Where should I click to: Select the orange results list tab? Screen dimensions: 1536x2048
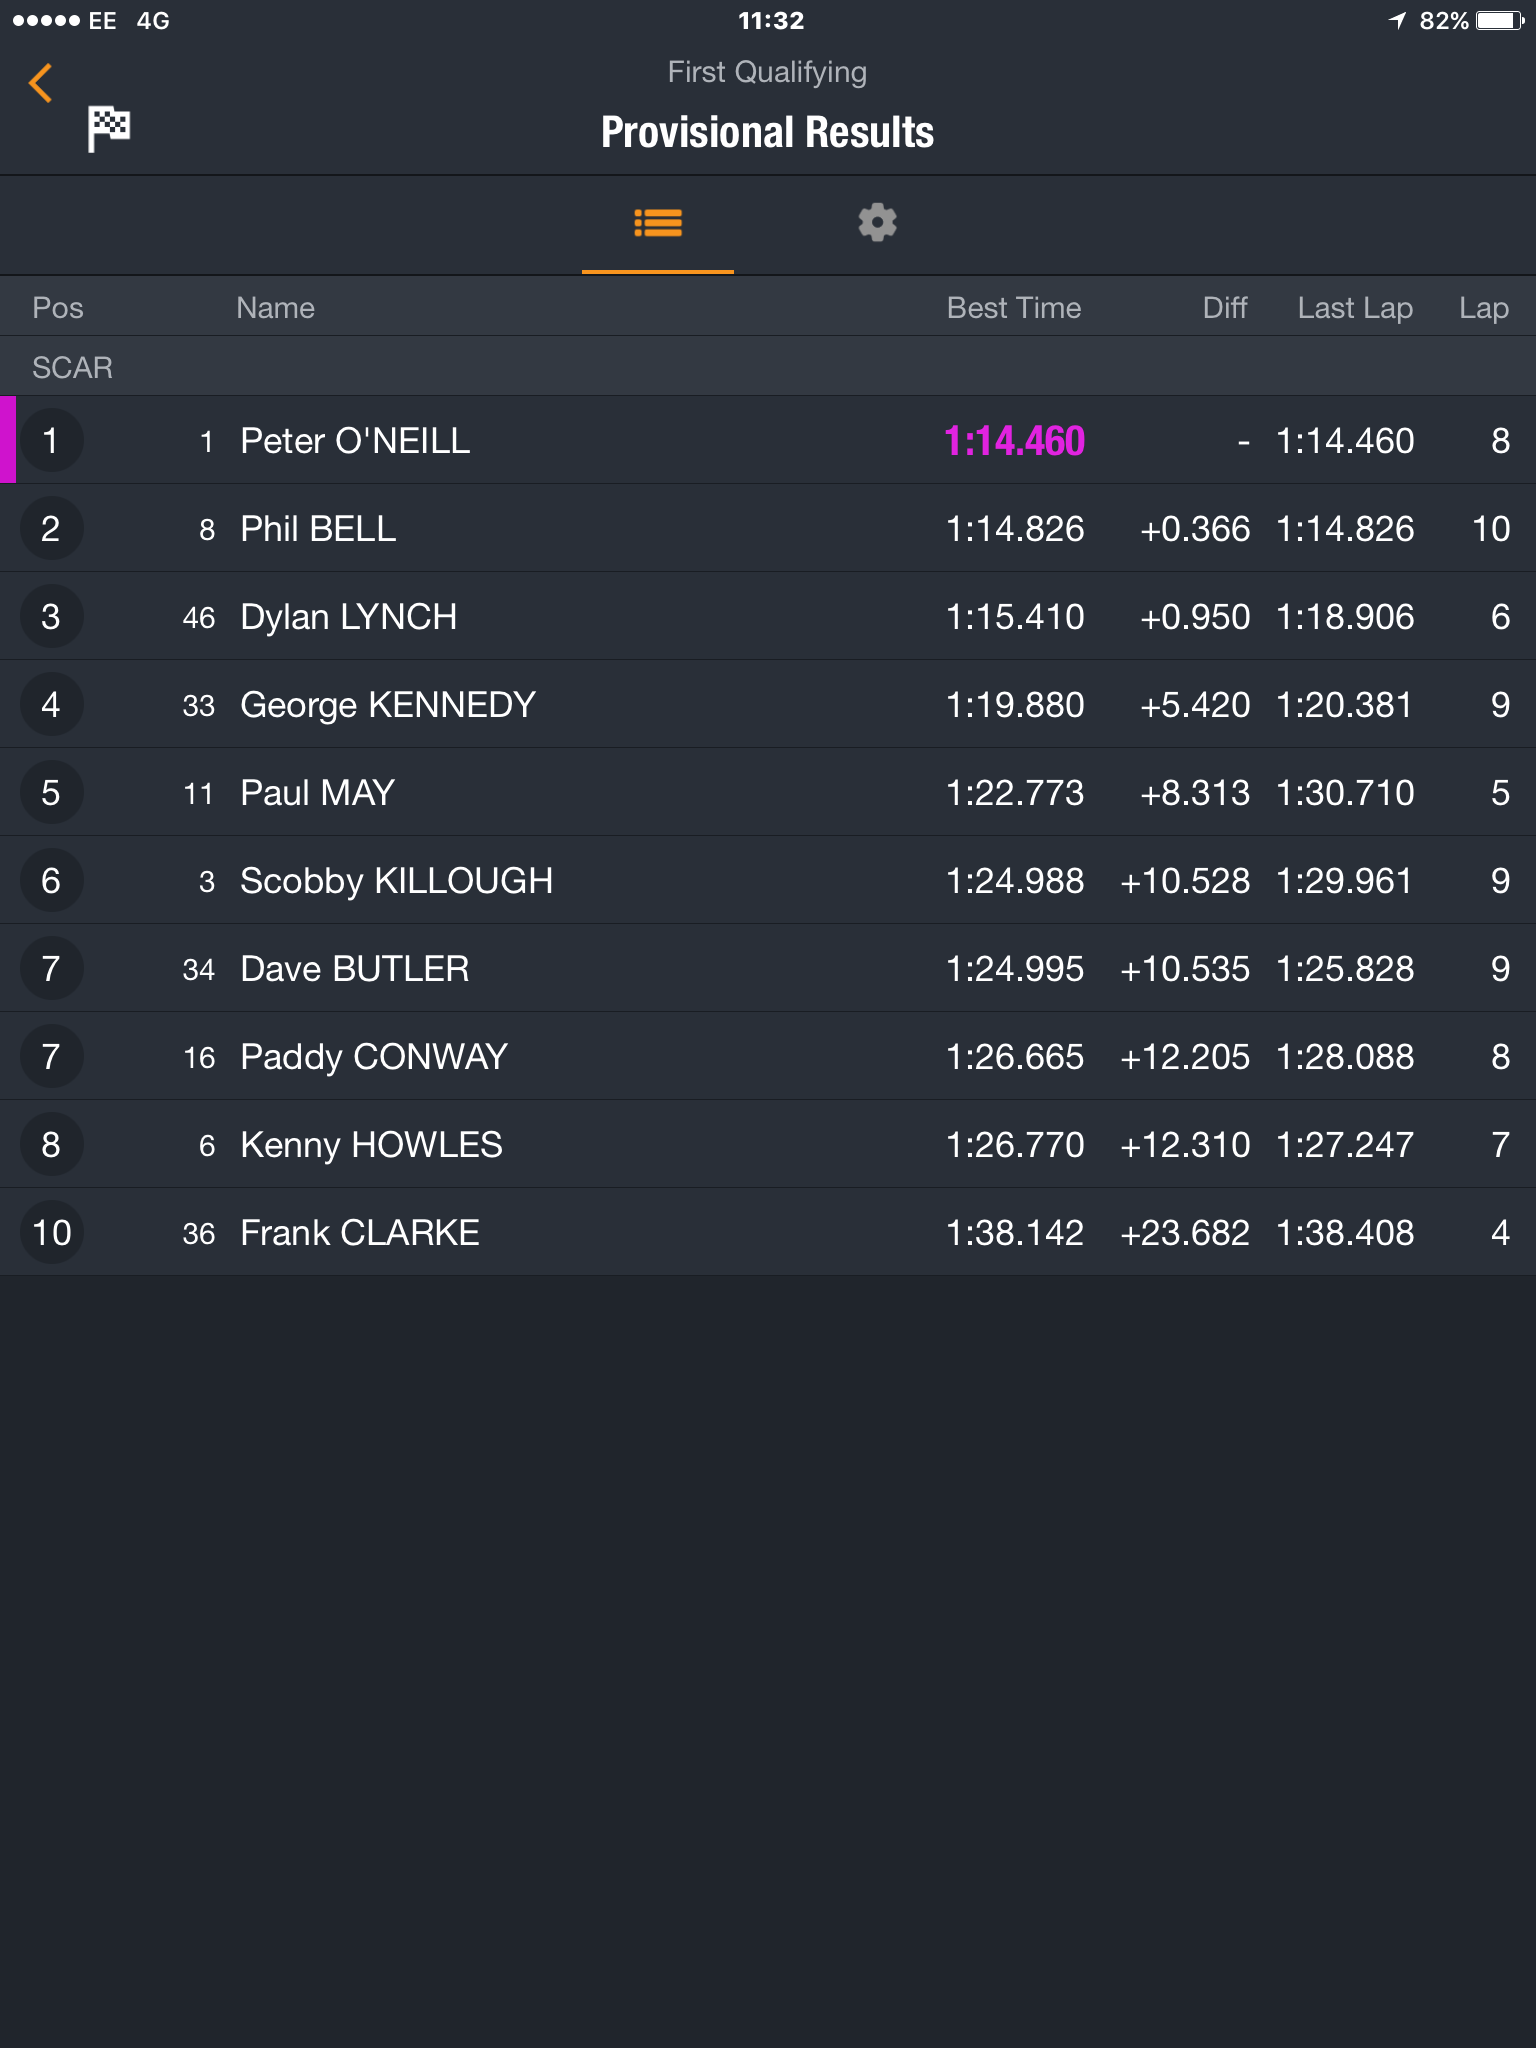658,223
